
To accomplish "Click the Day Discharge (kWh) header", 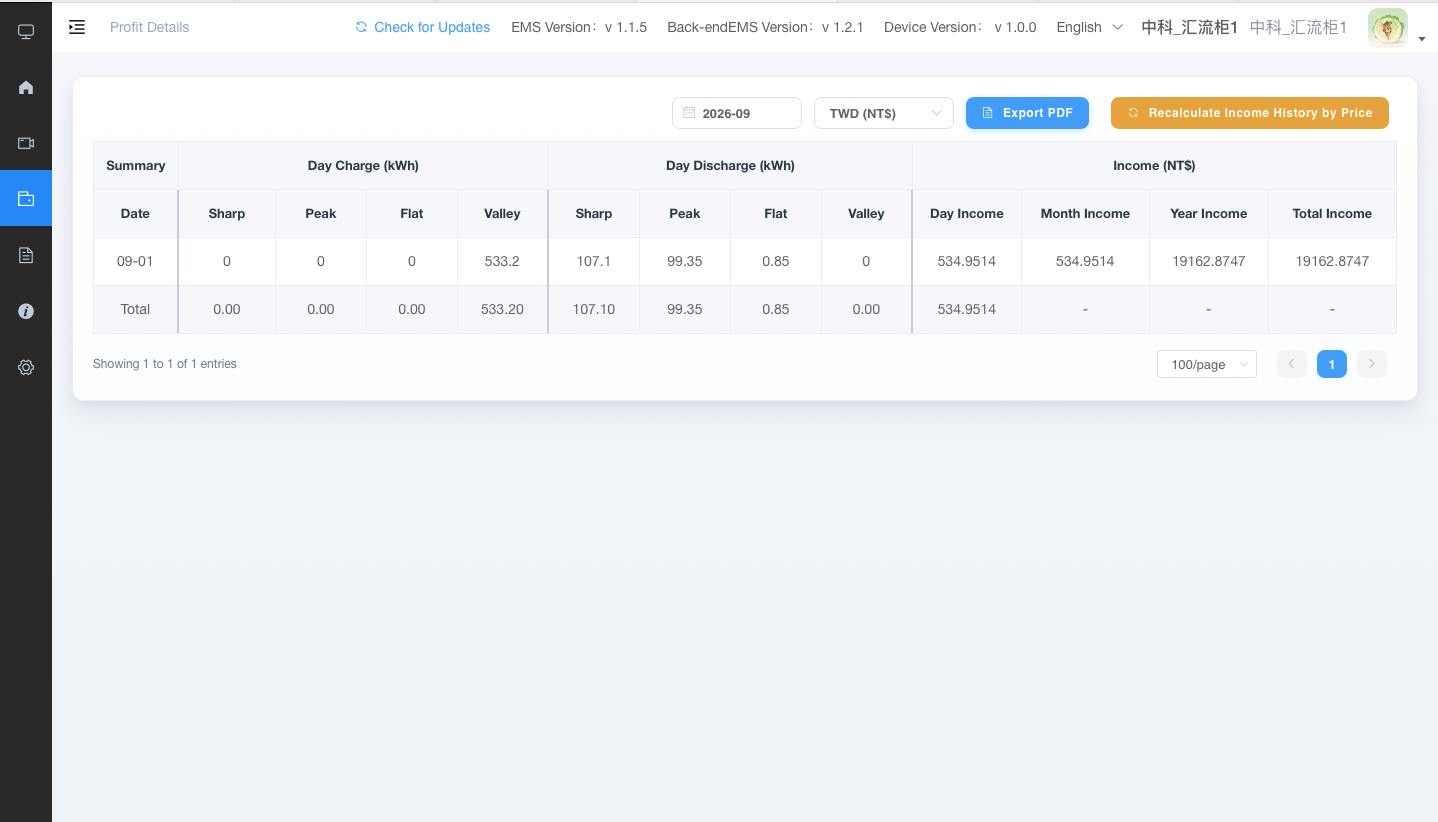I will (x=730, y=165).
